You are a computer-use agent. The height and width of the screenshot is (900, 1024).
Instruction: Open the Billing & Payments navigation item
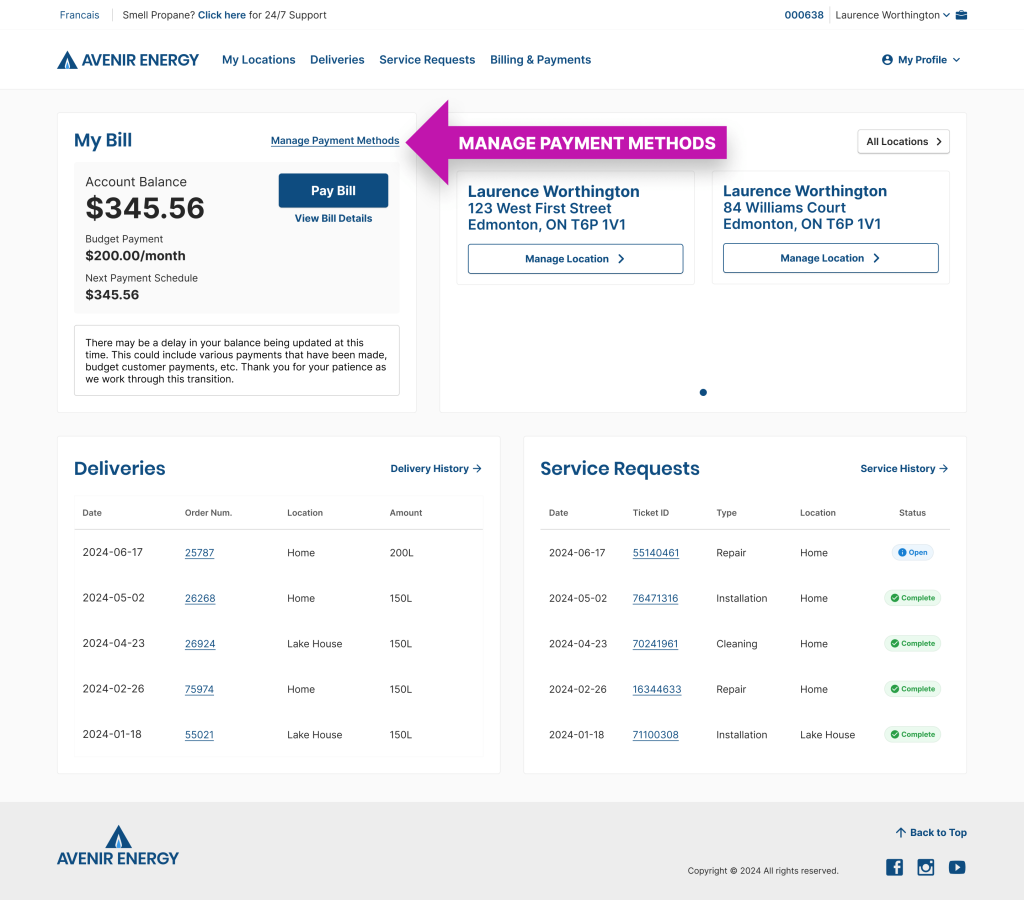point(540,59)
